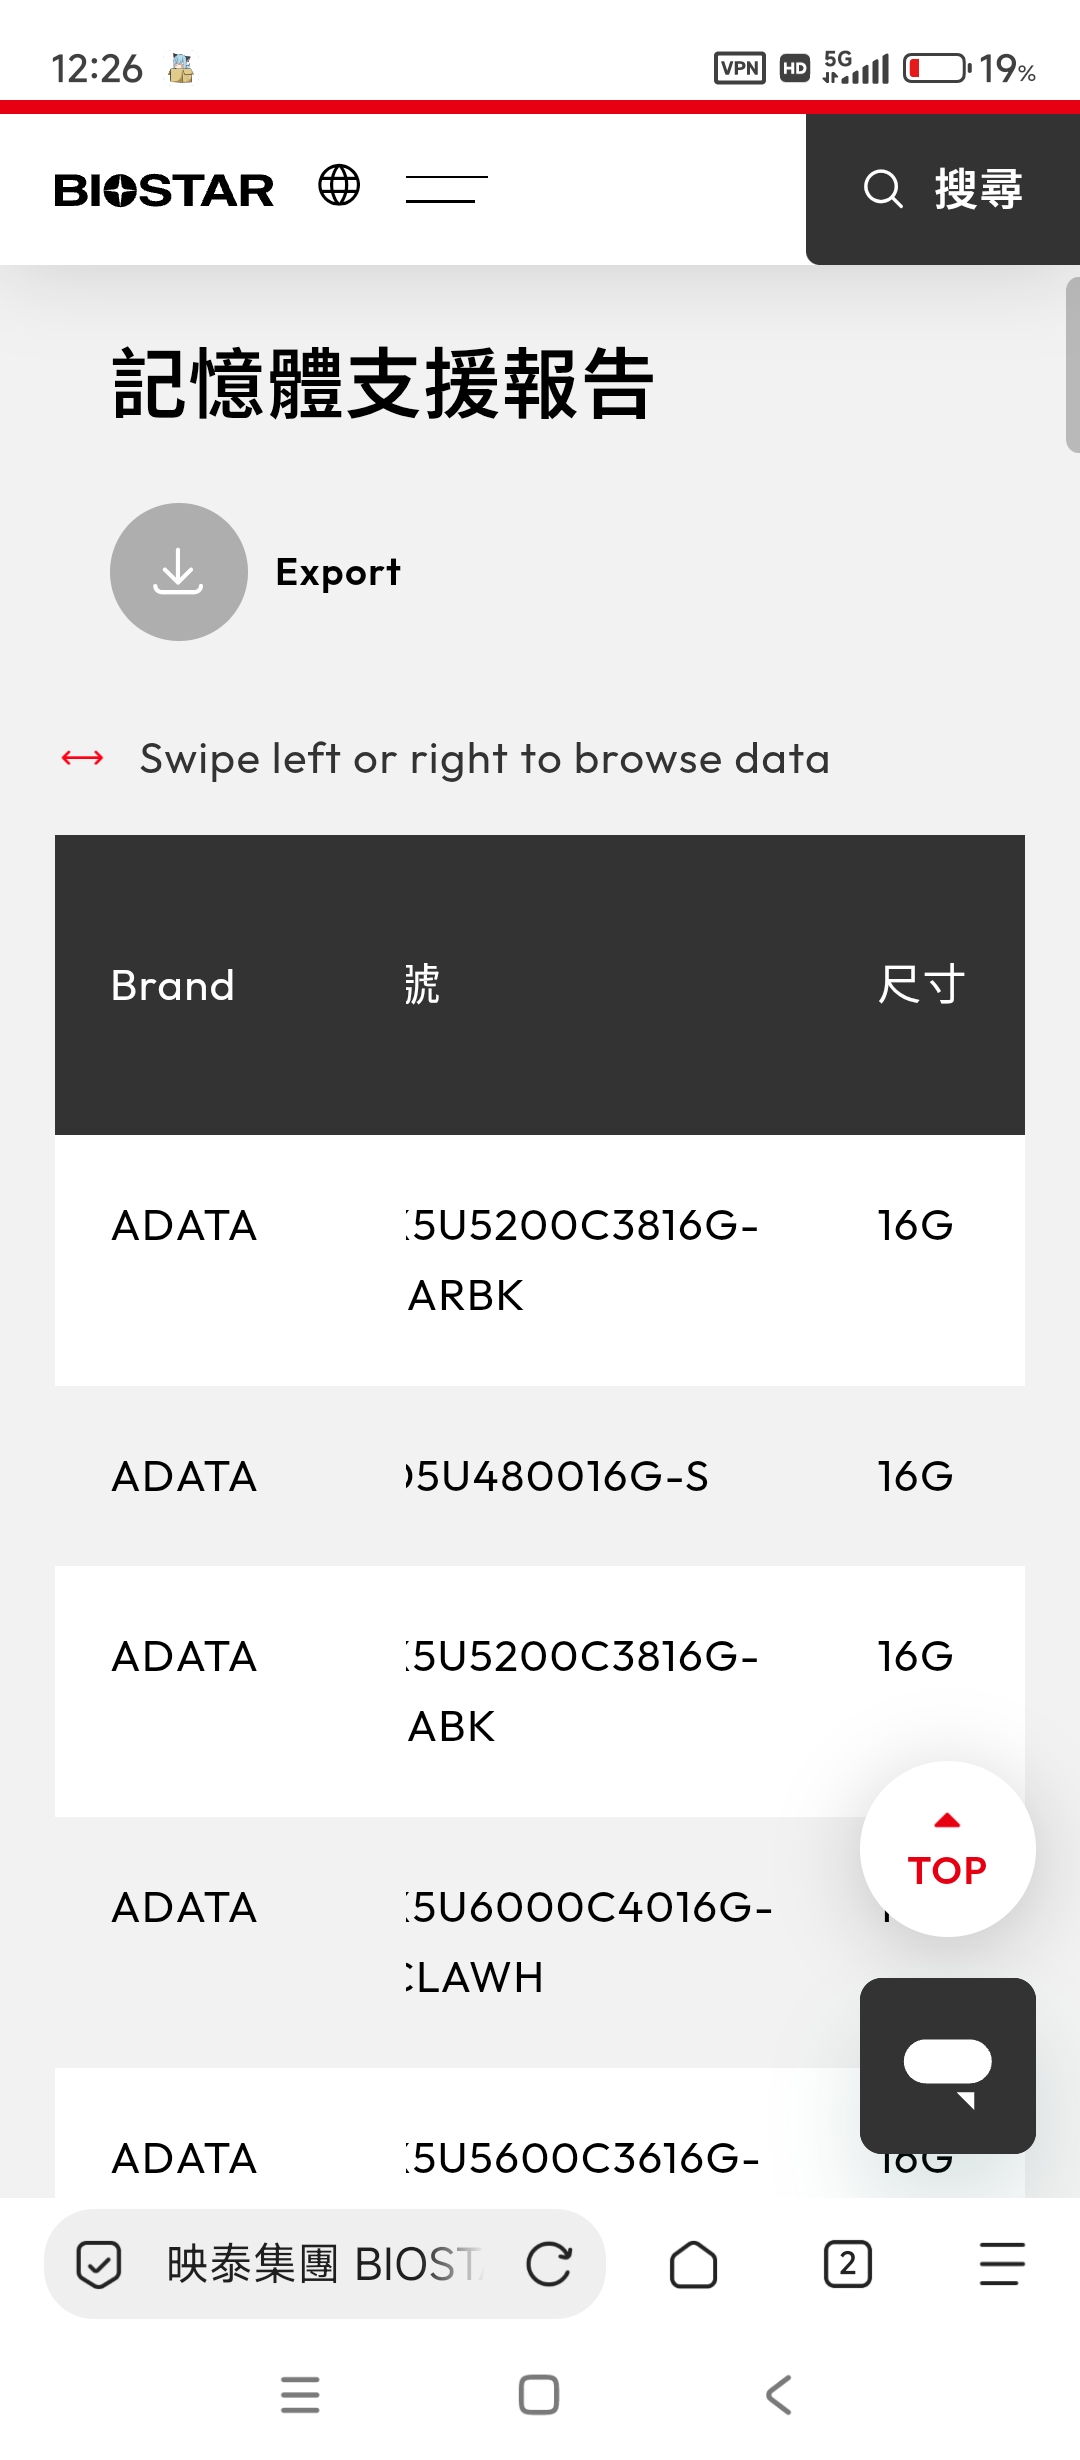
Task: Select the 5U480016G-S ADATA row
Action: click(540, 1476)
